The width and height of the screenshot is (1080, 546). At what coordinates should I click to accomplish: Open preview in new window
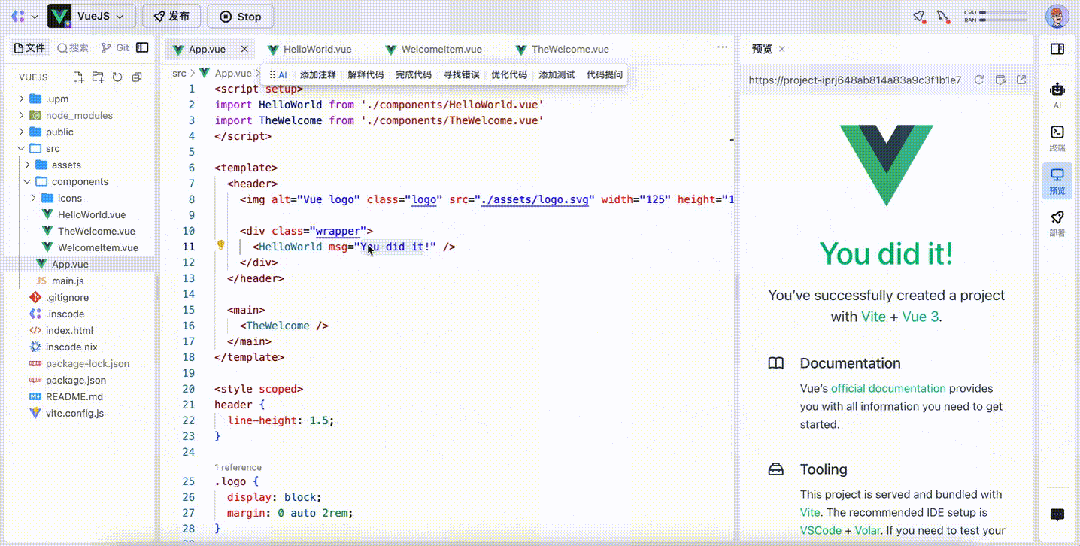[x=1022, y=80]
